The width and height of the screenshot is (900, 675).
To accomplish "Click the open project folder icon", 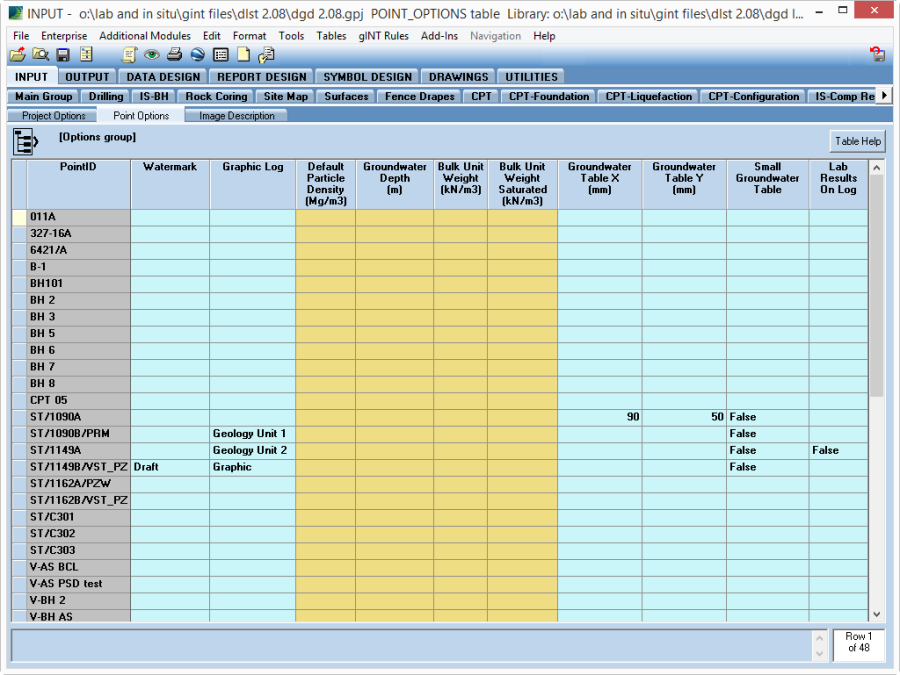I will [x=18, y=55].
